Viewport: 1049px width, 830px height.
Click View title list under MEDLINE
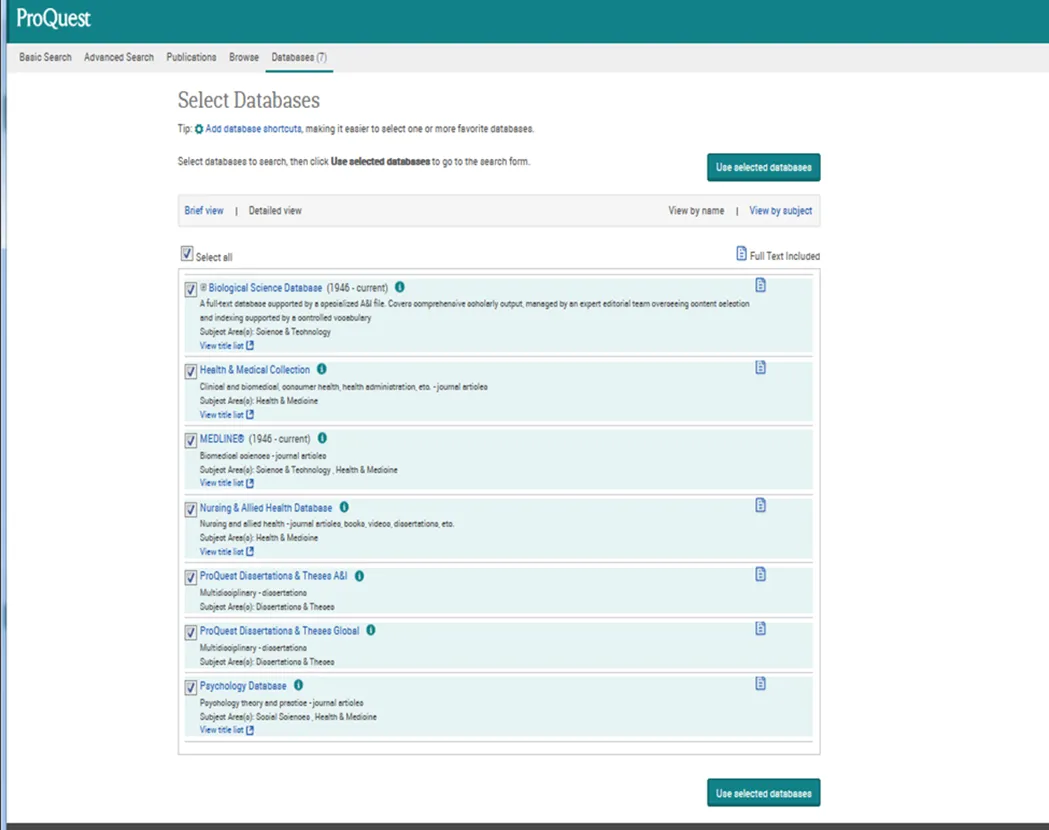tap(221, 483)
